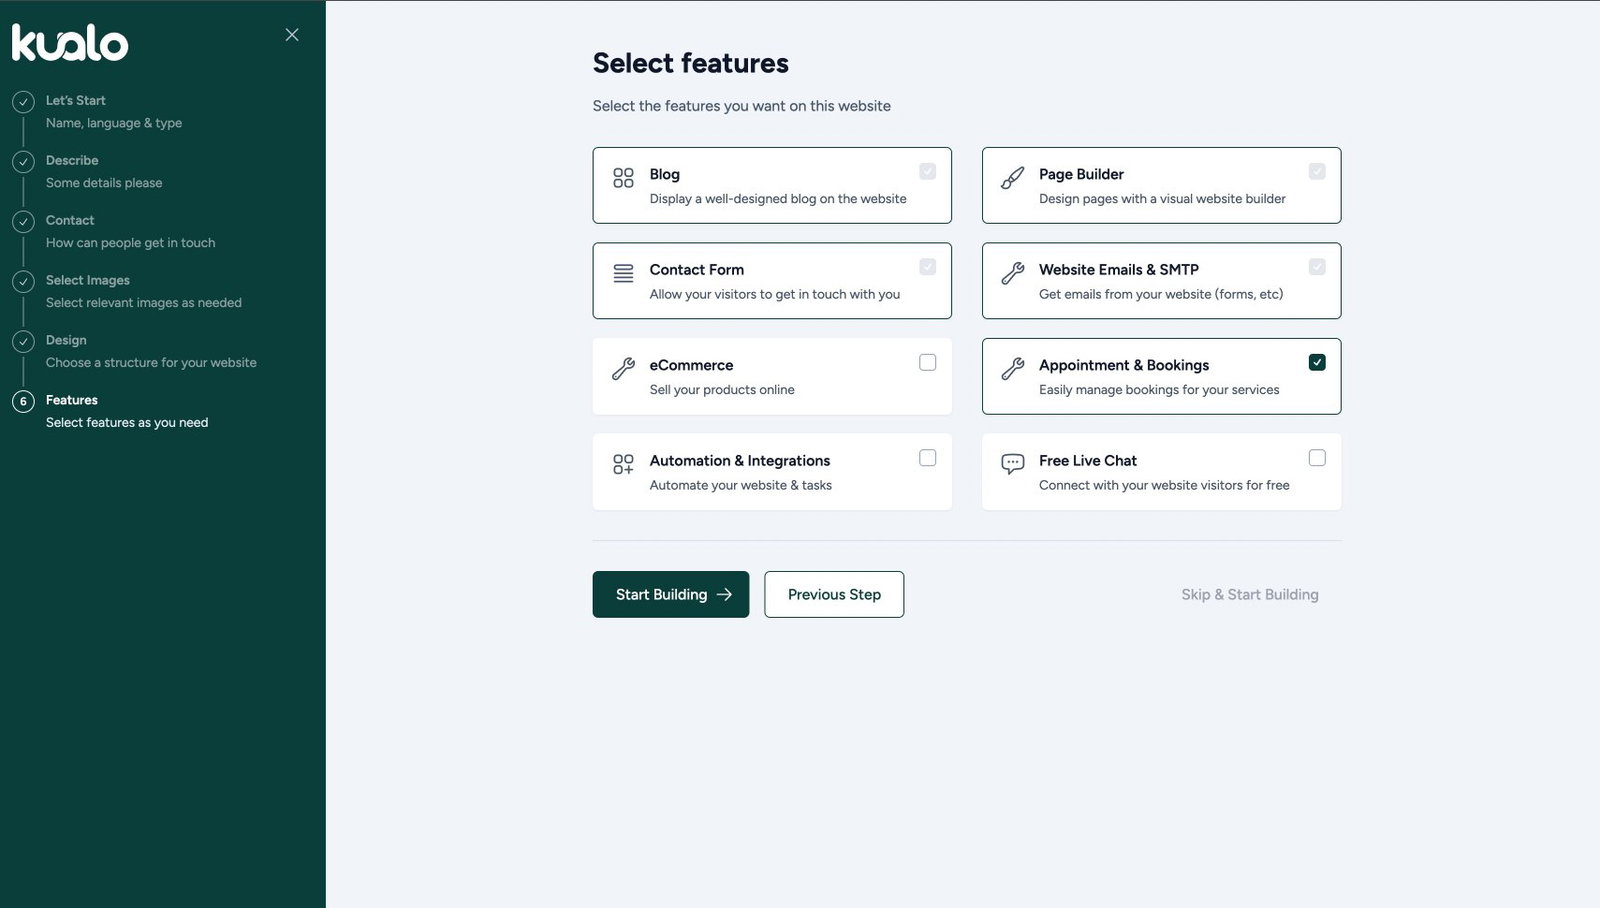Click 'Some details please' subtitle
Viewport: 1600px width, 908px height.
click(104, 183)
